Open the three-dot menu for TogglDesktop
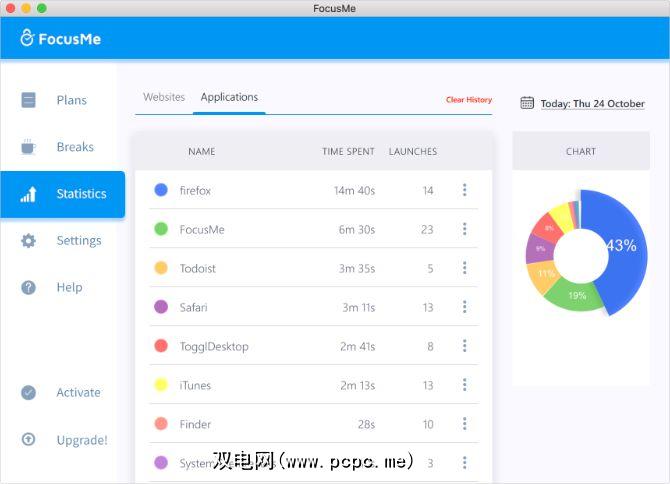This screenshot has width=670, height=484. point(464,346)
